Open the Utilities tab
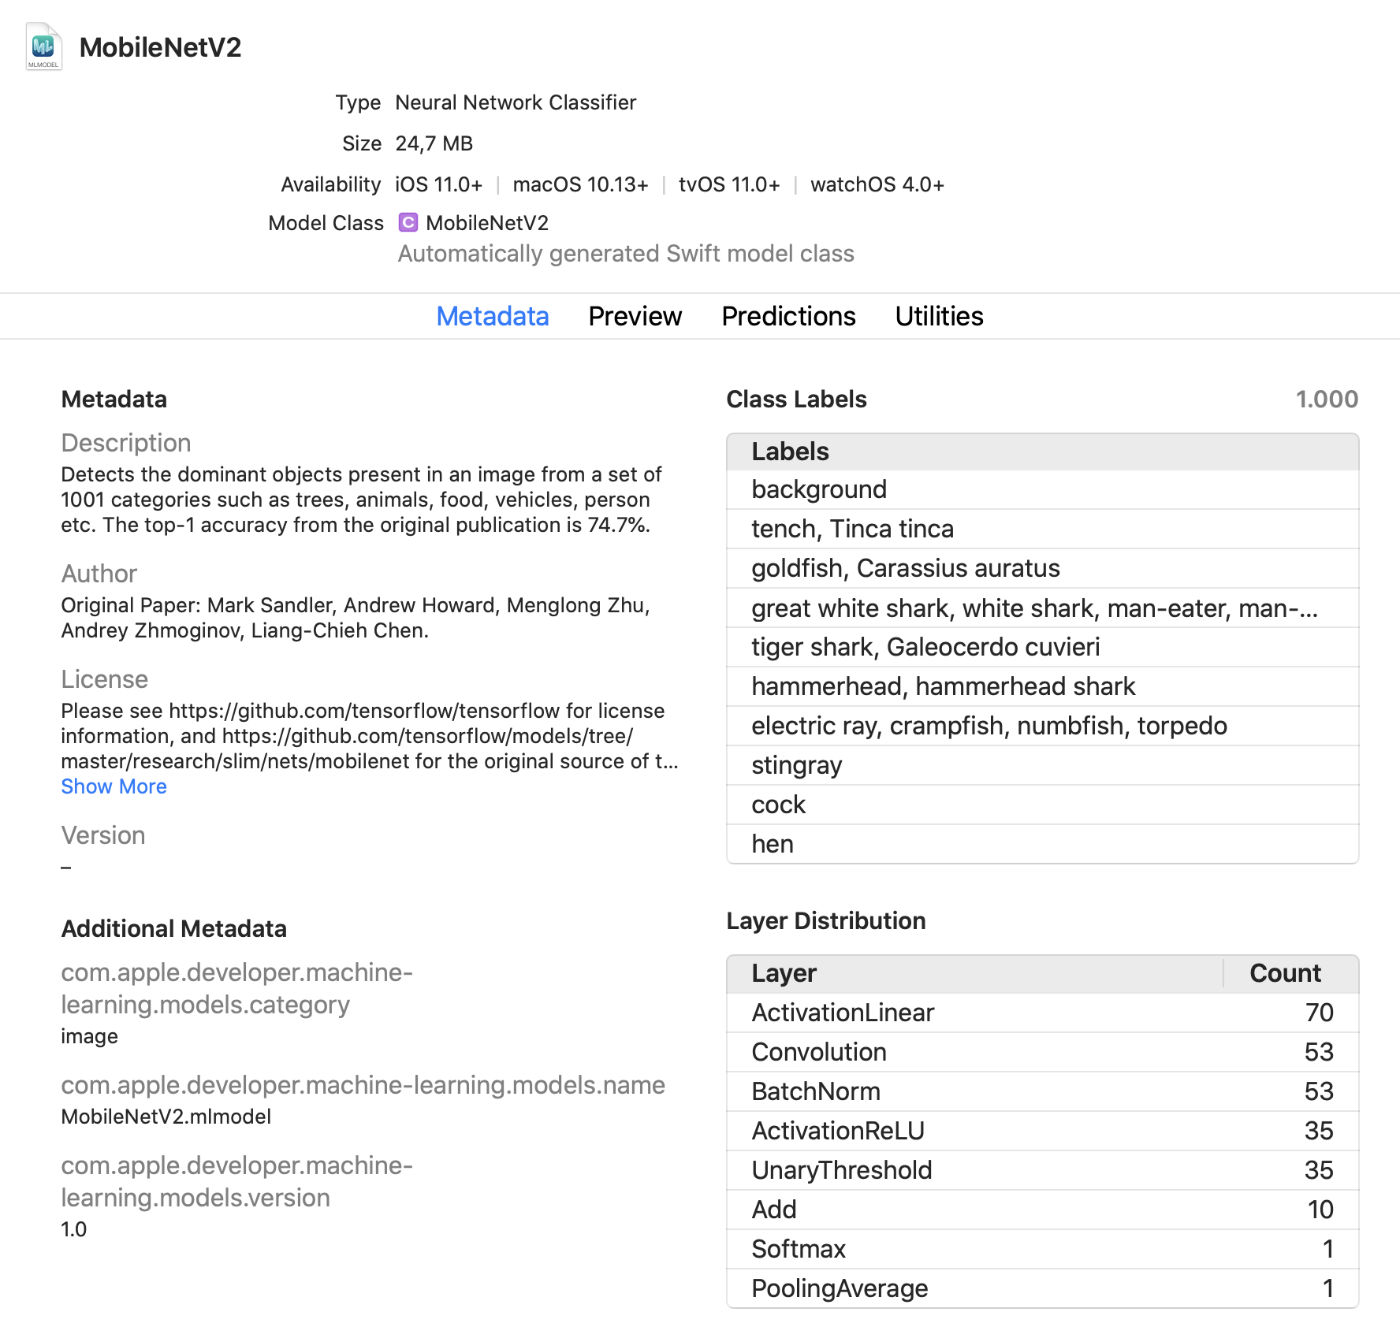 coord(938,316)
